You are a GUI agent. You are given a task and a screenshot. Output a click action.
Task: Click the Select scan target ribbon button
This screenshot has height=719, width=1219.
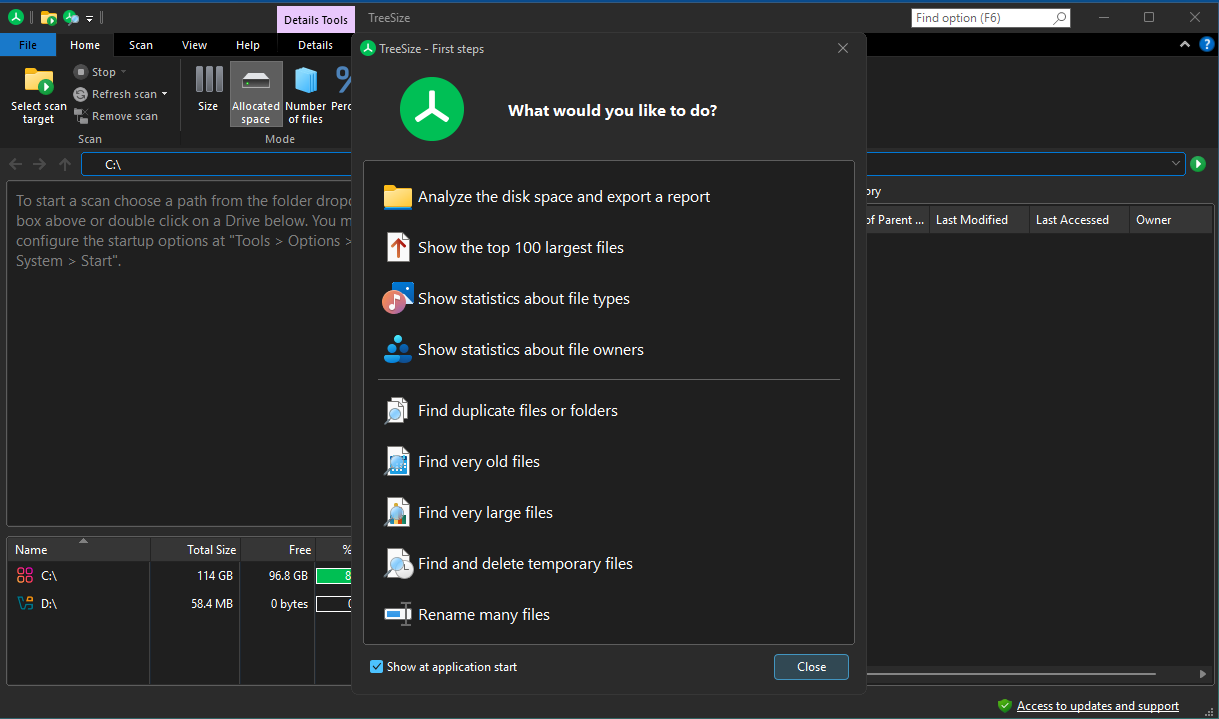[x=38, y=96]
